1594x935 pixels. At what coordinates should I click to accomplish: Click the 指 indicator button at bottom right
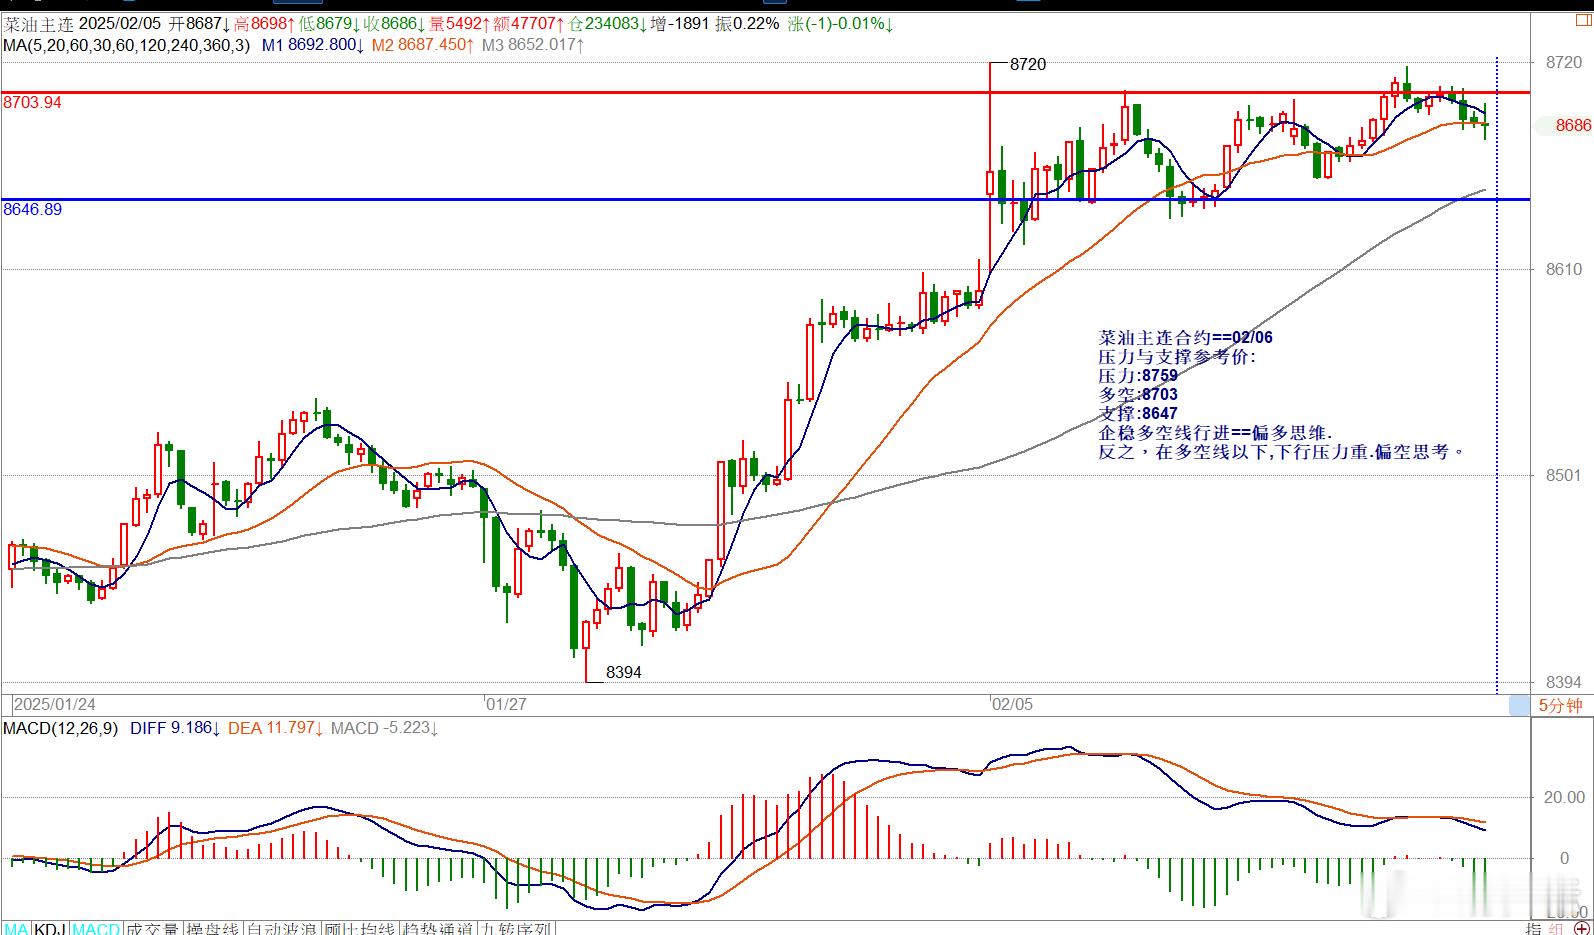click(1535, 928)
